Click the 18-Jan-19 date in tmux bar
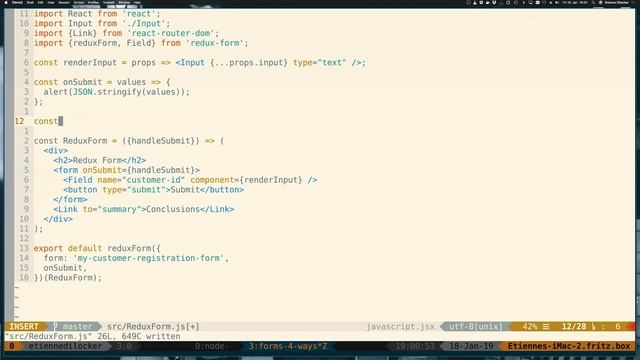640x360 pixels. (x=471, y=346)
